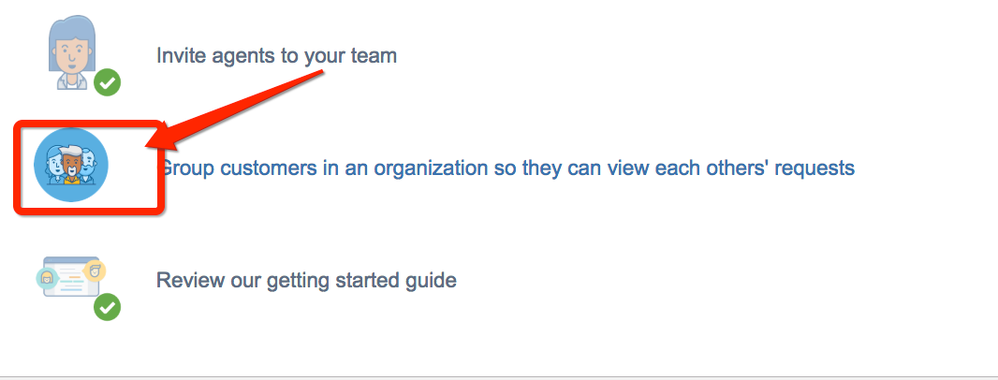Image resolution: width=998 pixels, height=380 pixels.
Task: Open the getting started guide window icon
Action: pos(67,279)
